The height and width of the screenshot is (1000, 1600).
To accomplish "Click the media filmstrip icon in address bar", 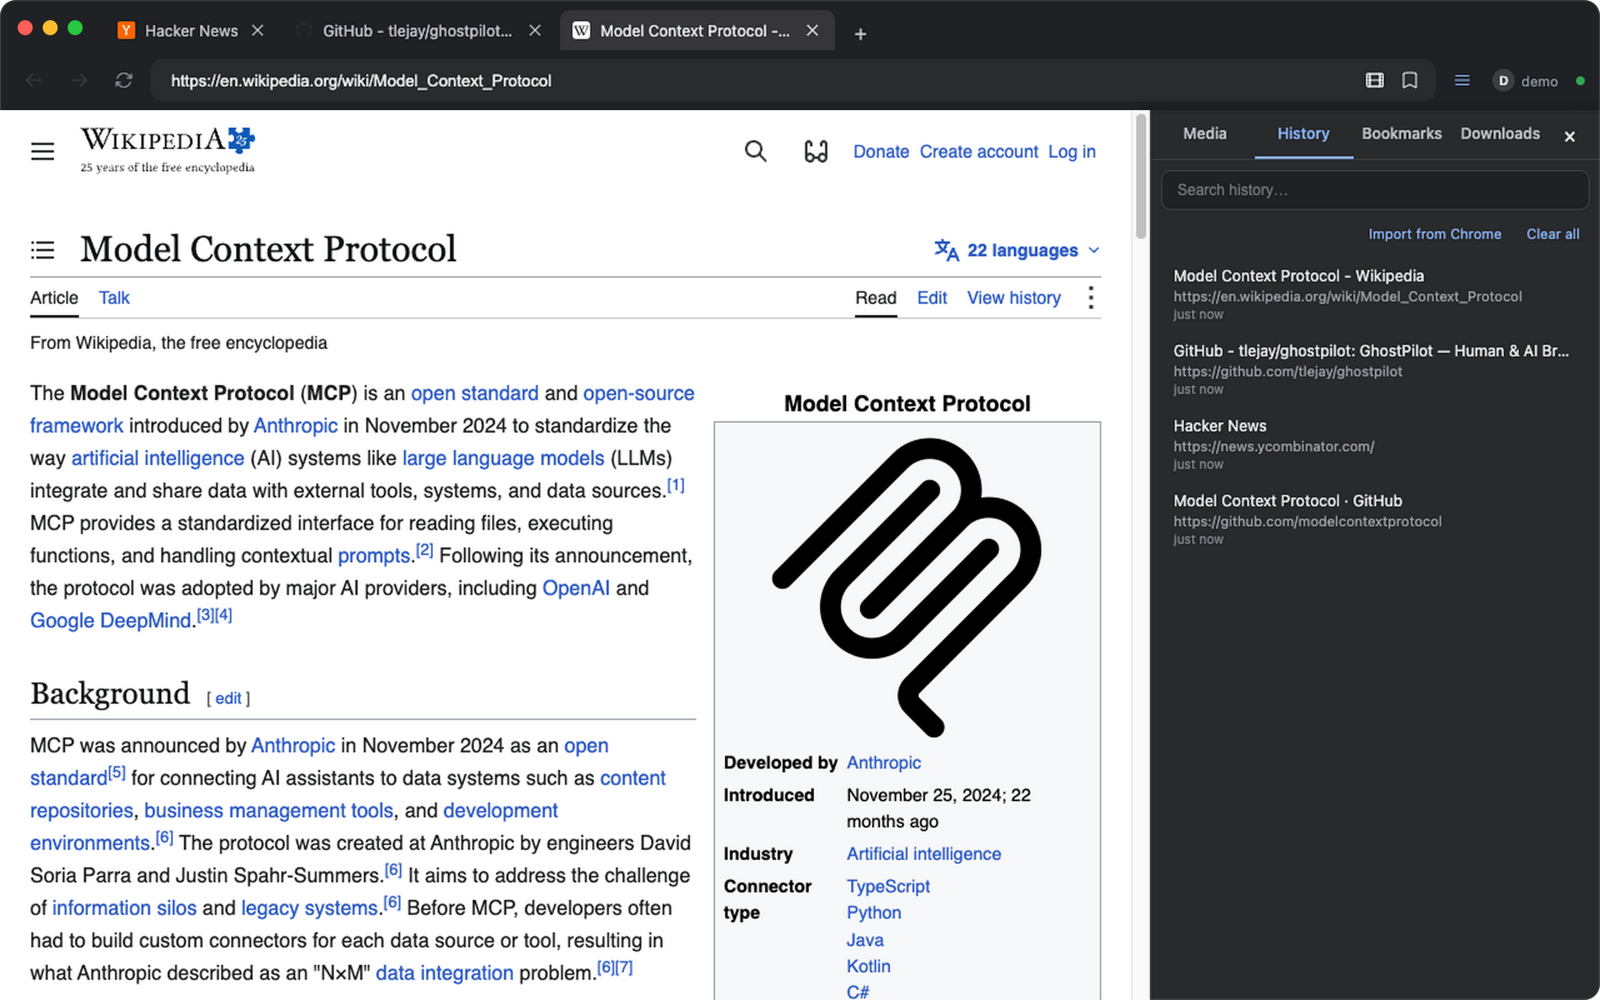I will [x=1375, y=80].
